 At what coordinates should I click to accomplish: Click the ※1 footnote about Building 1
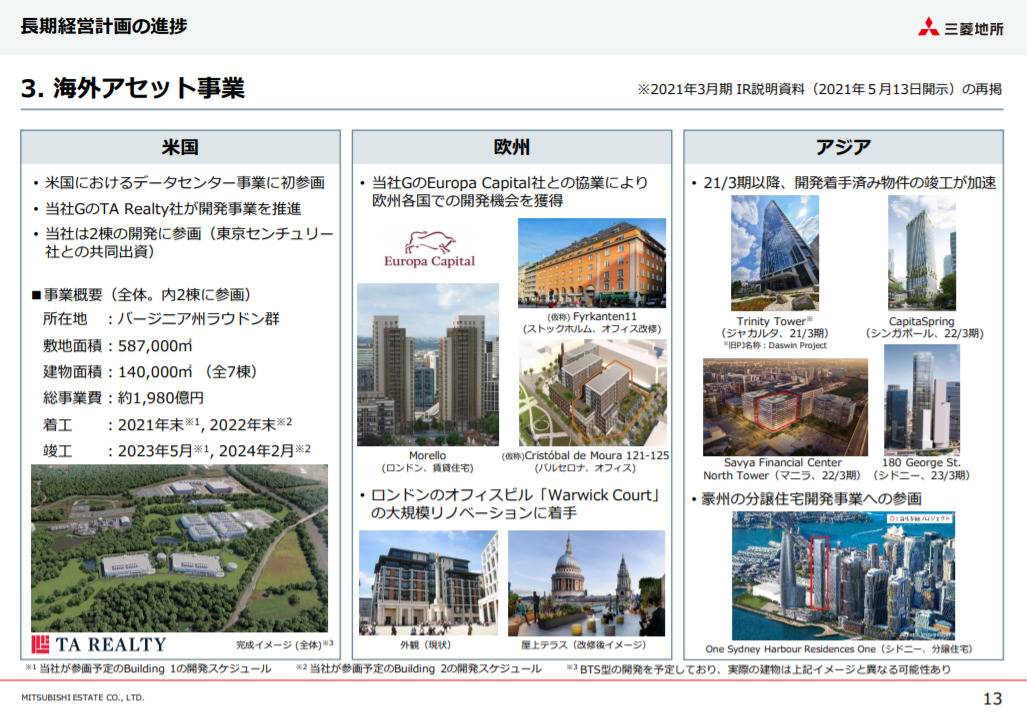[x=148, y=669]
